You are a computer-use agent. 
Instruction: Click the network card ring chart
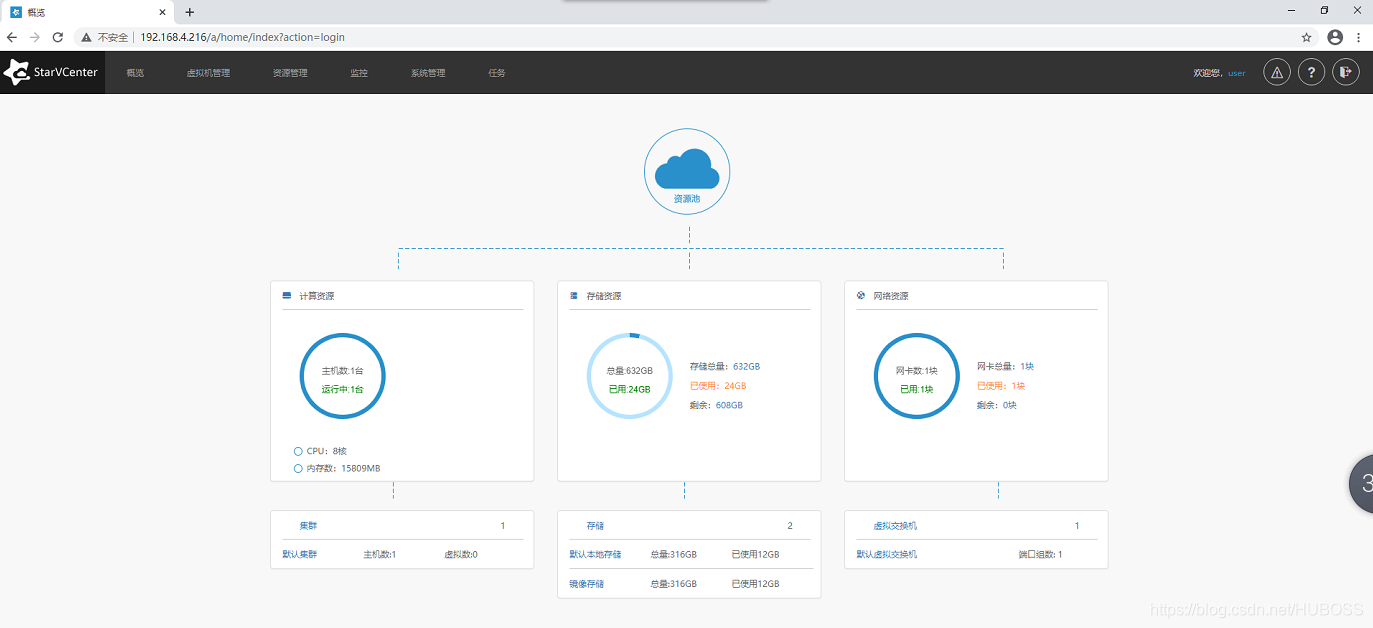click(x=917, y=376)
